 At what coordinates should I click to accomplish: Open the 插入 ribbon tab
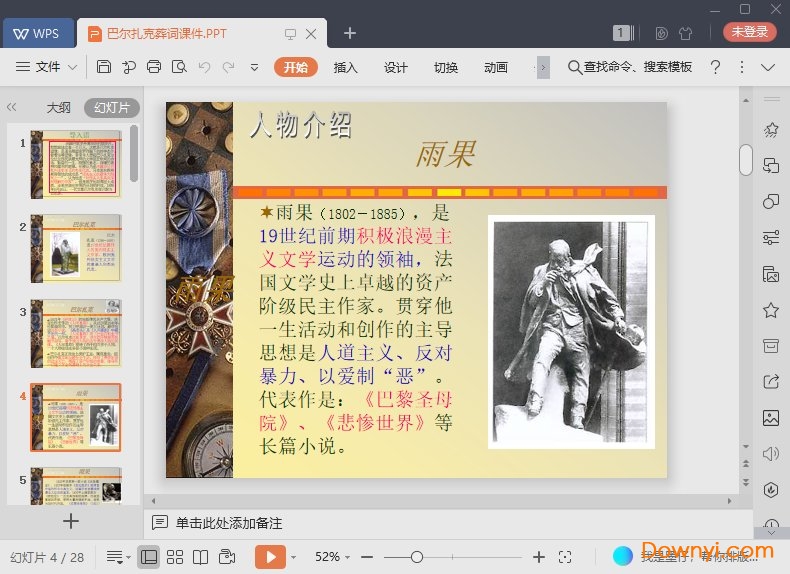pos(345,67)
